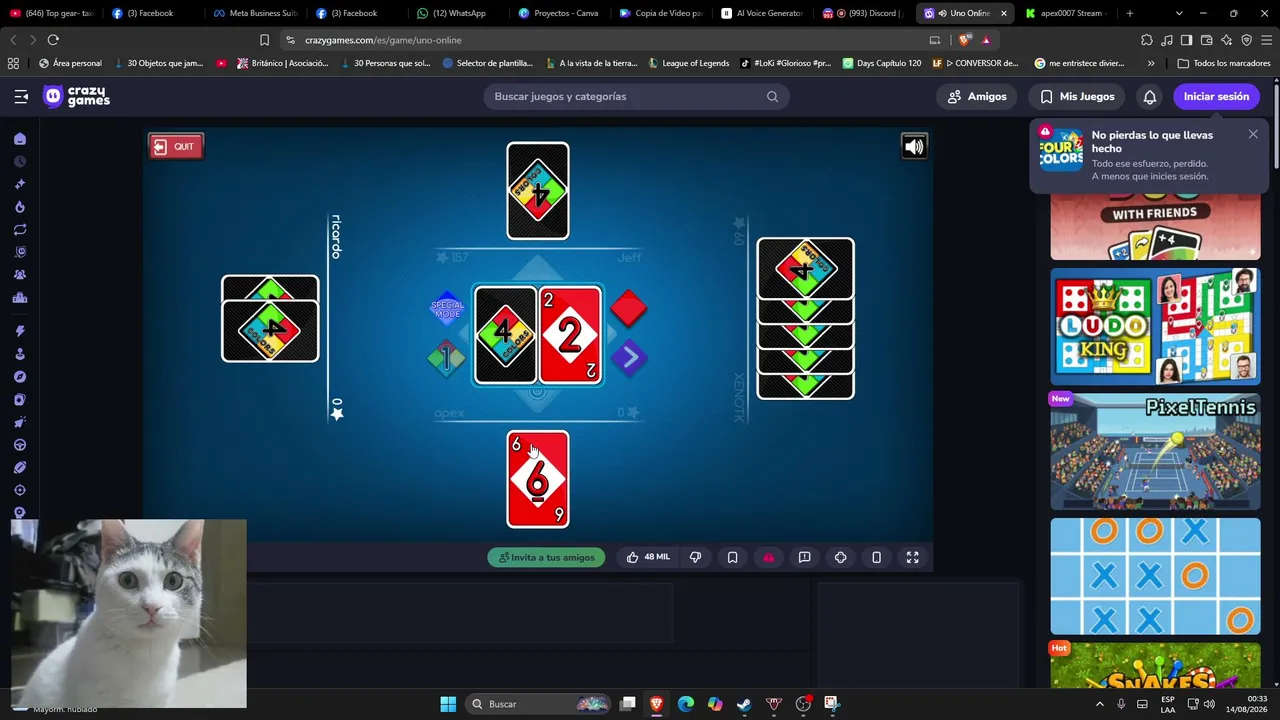Open Tic Tac Toe game thumbnail

(x=1155, y=576)
